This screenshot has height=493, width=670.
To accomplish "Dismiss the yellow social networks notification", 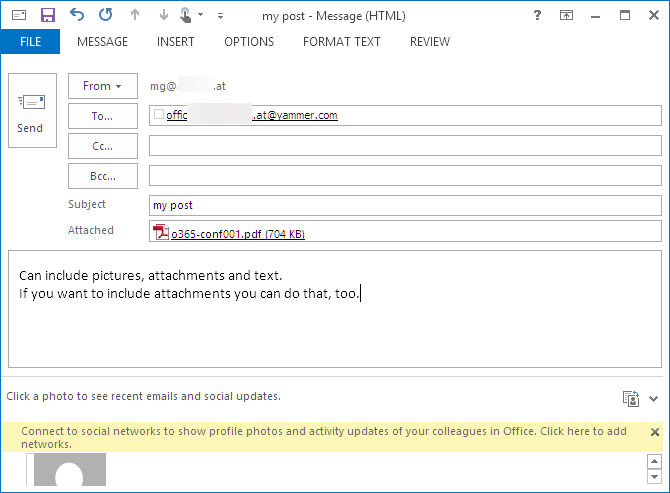I will [655, 432].
